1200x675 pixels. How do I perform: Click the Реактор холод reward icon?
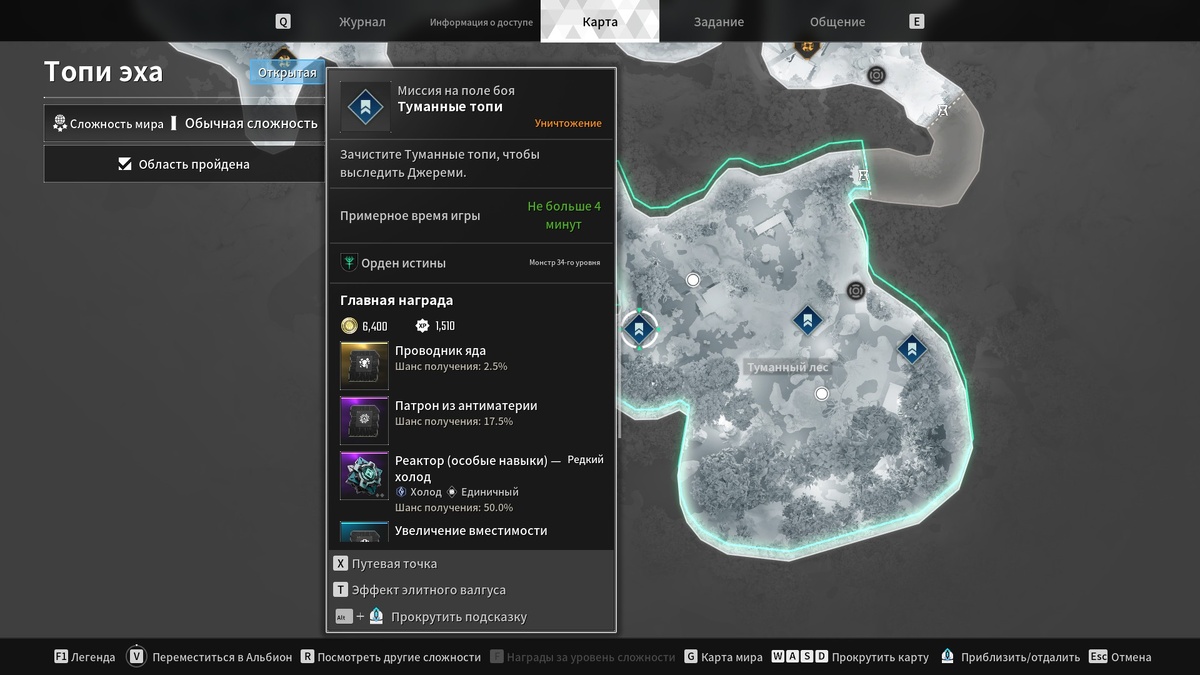tap(365, 476)
